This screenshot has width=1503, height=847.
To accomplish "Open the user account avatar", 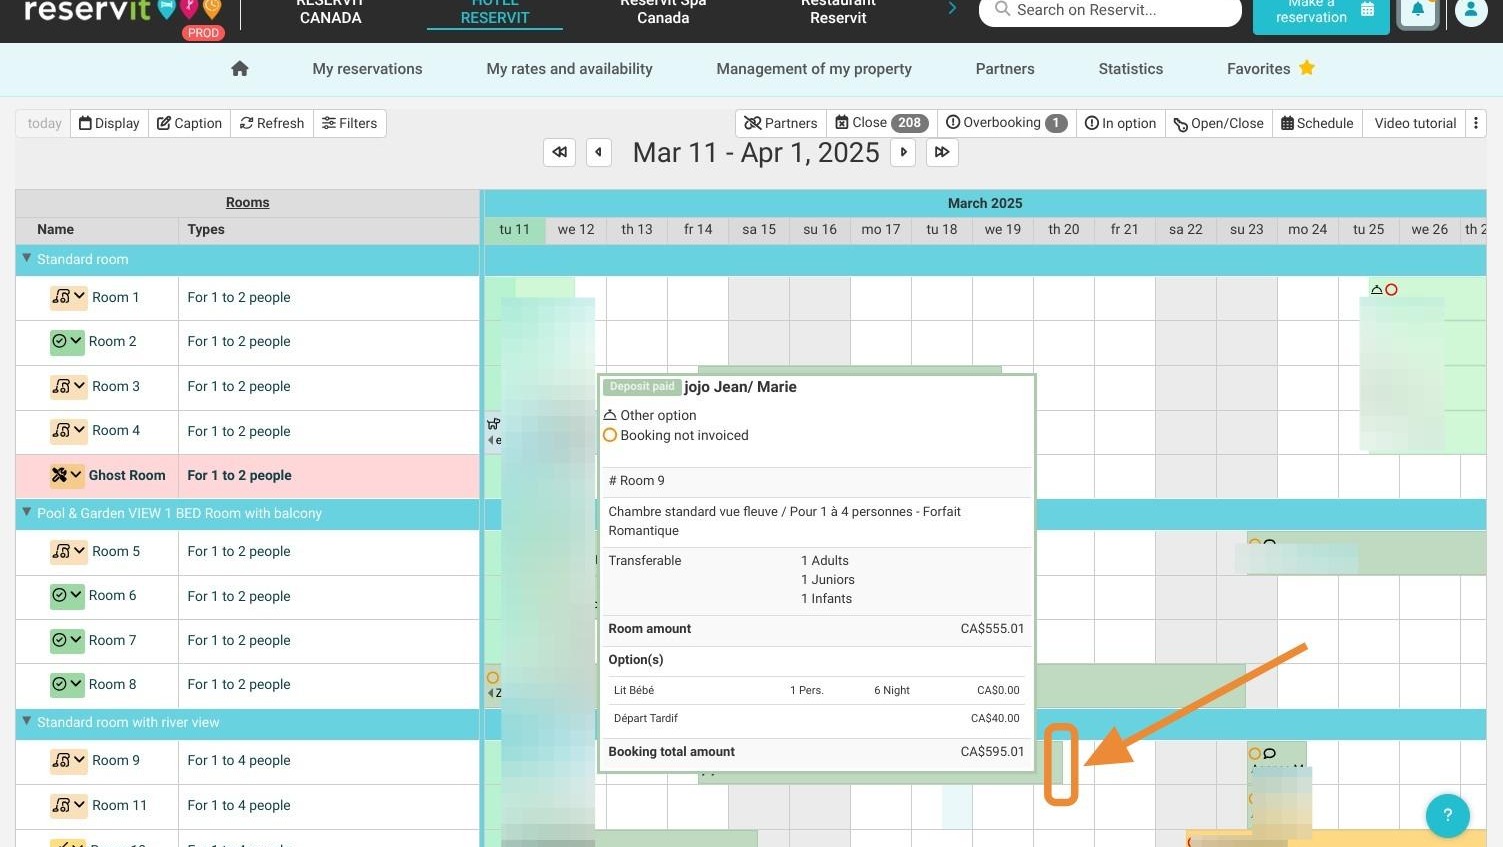I will [1470, 11].
